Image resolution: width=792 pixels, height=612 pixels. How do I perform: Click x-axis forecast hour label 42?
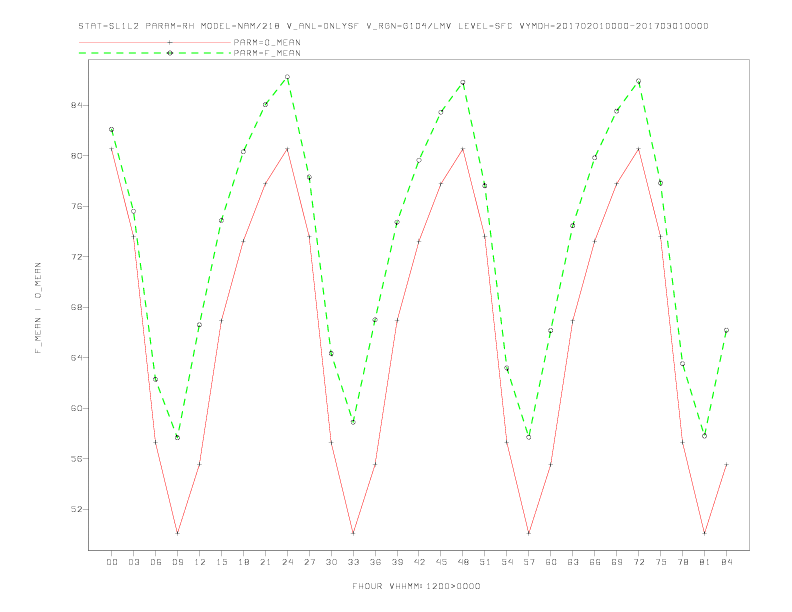[419, 562]
